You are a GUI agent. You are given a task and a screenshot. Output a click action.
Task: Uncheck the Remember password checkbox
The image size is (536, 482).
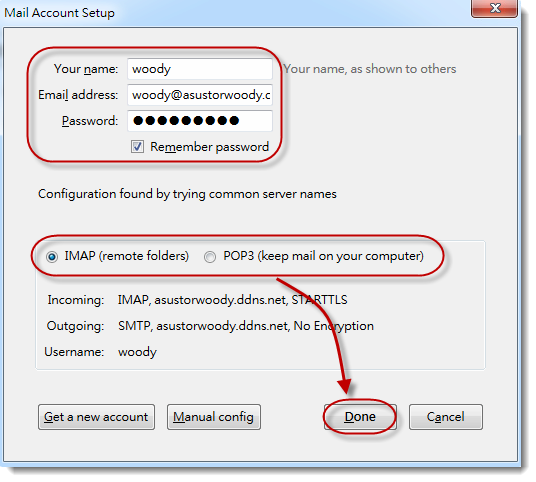137,147
